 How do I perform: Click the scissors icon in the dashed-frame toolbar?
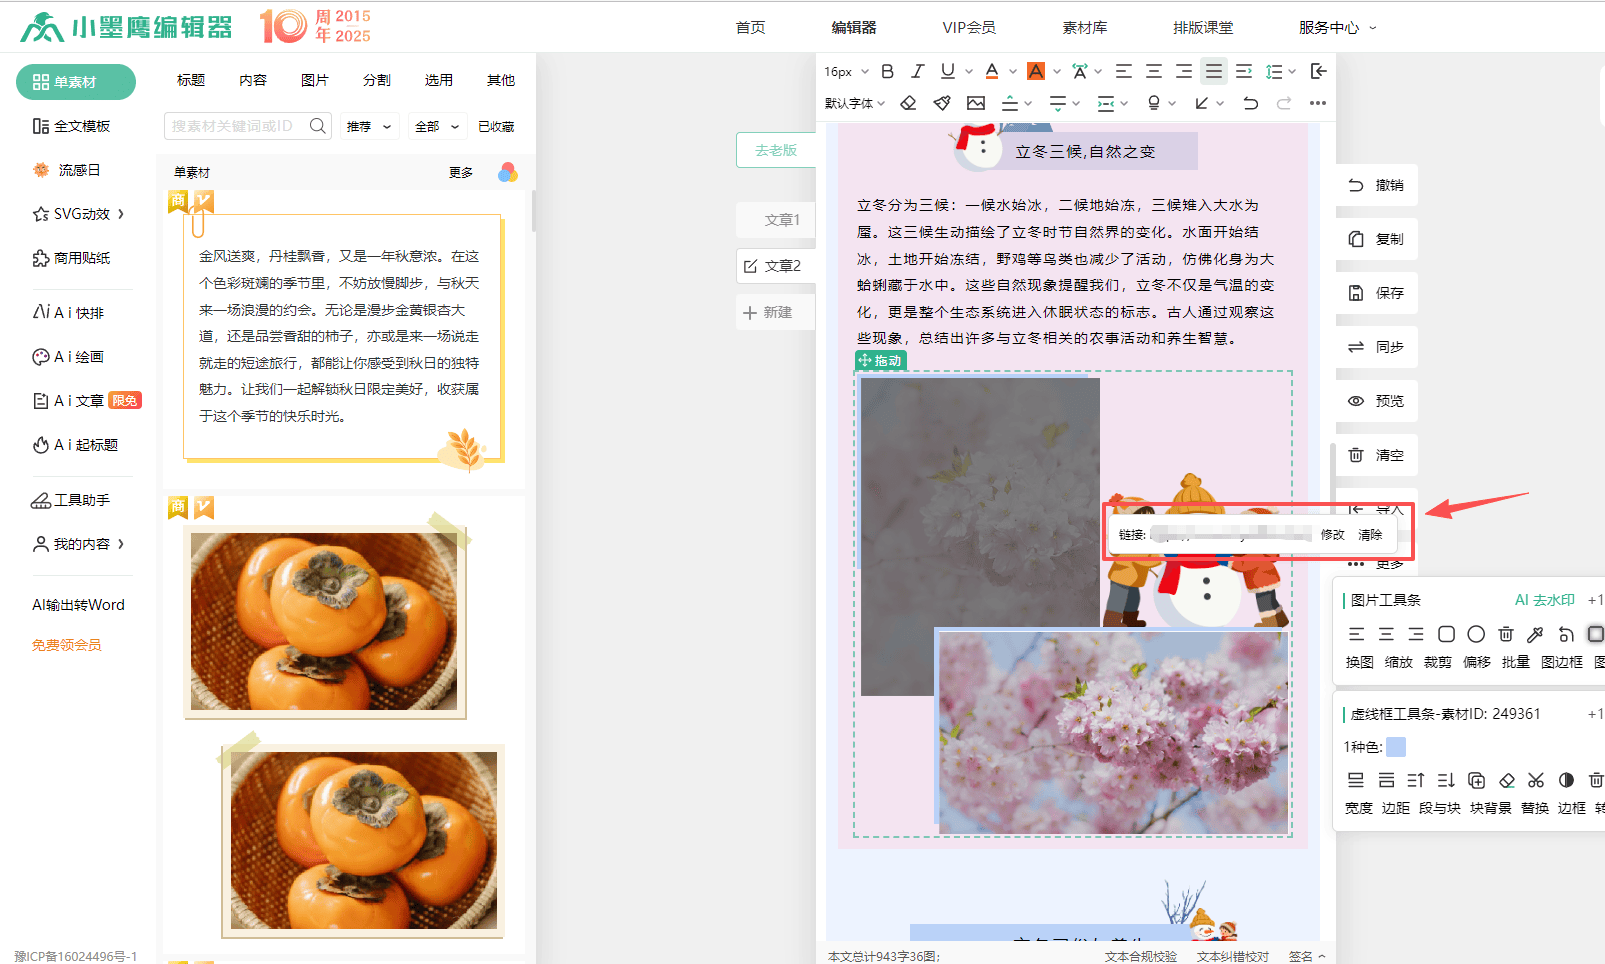click(x=1536, y=780)
